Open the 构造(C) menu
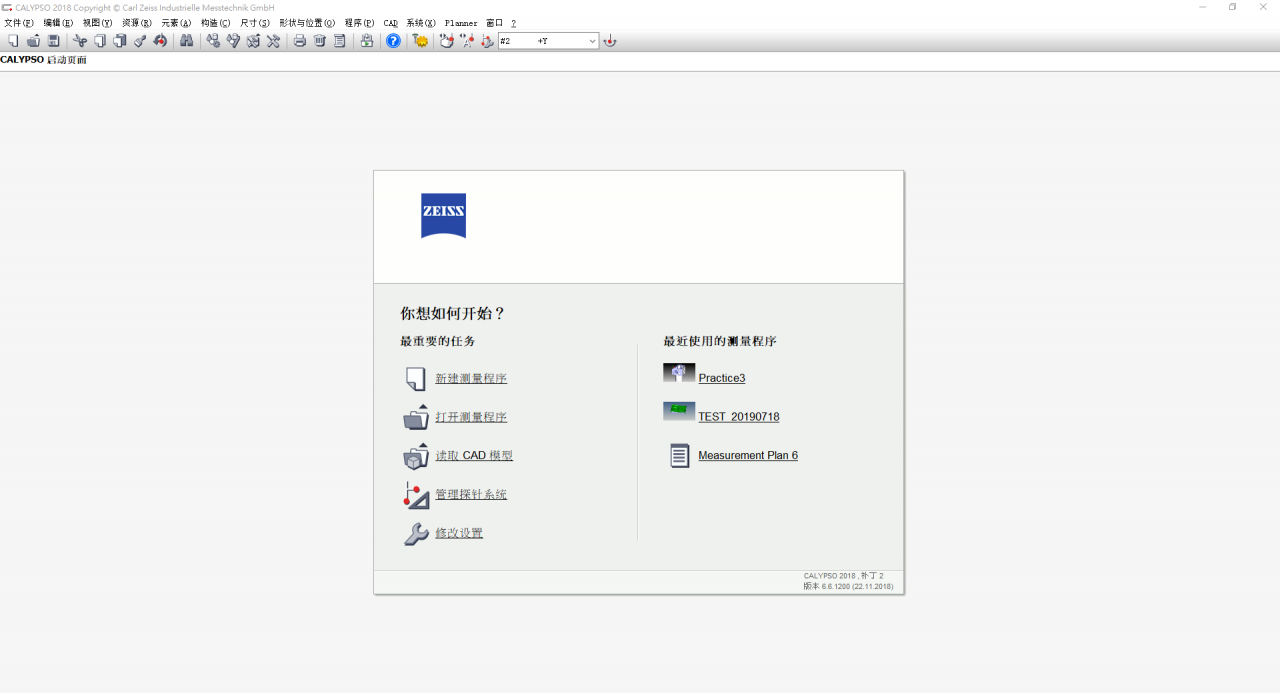This screenshot has width=1280, height=693. point(215,23)
